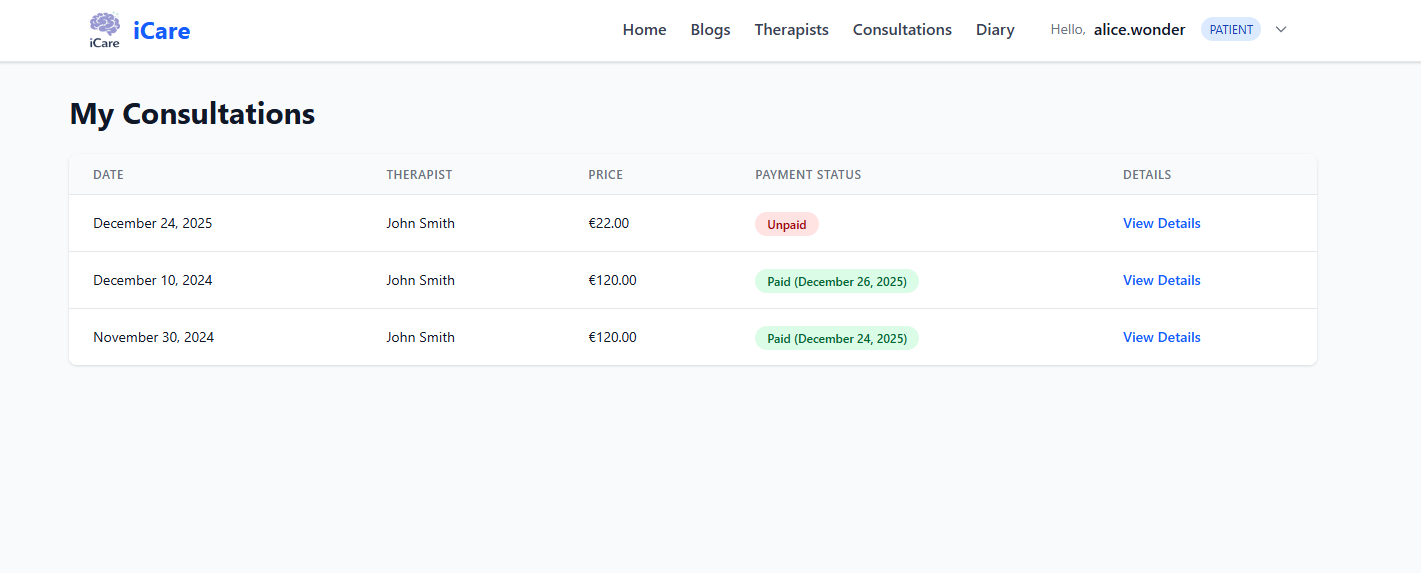This screenshot has width=1421, height=573.
Task: Open the Home navigation item
Action: 644,30
